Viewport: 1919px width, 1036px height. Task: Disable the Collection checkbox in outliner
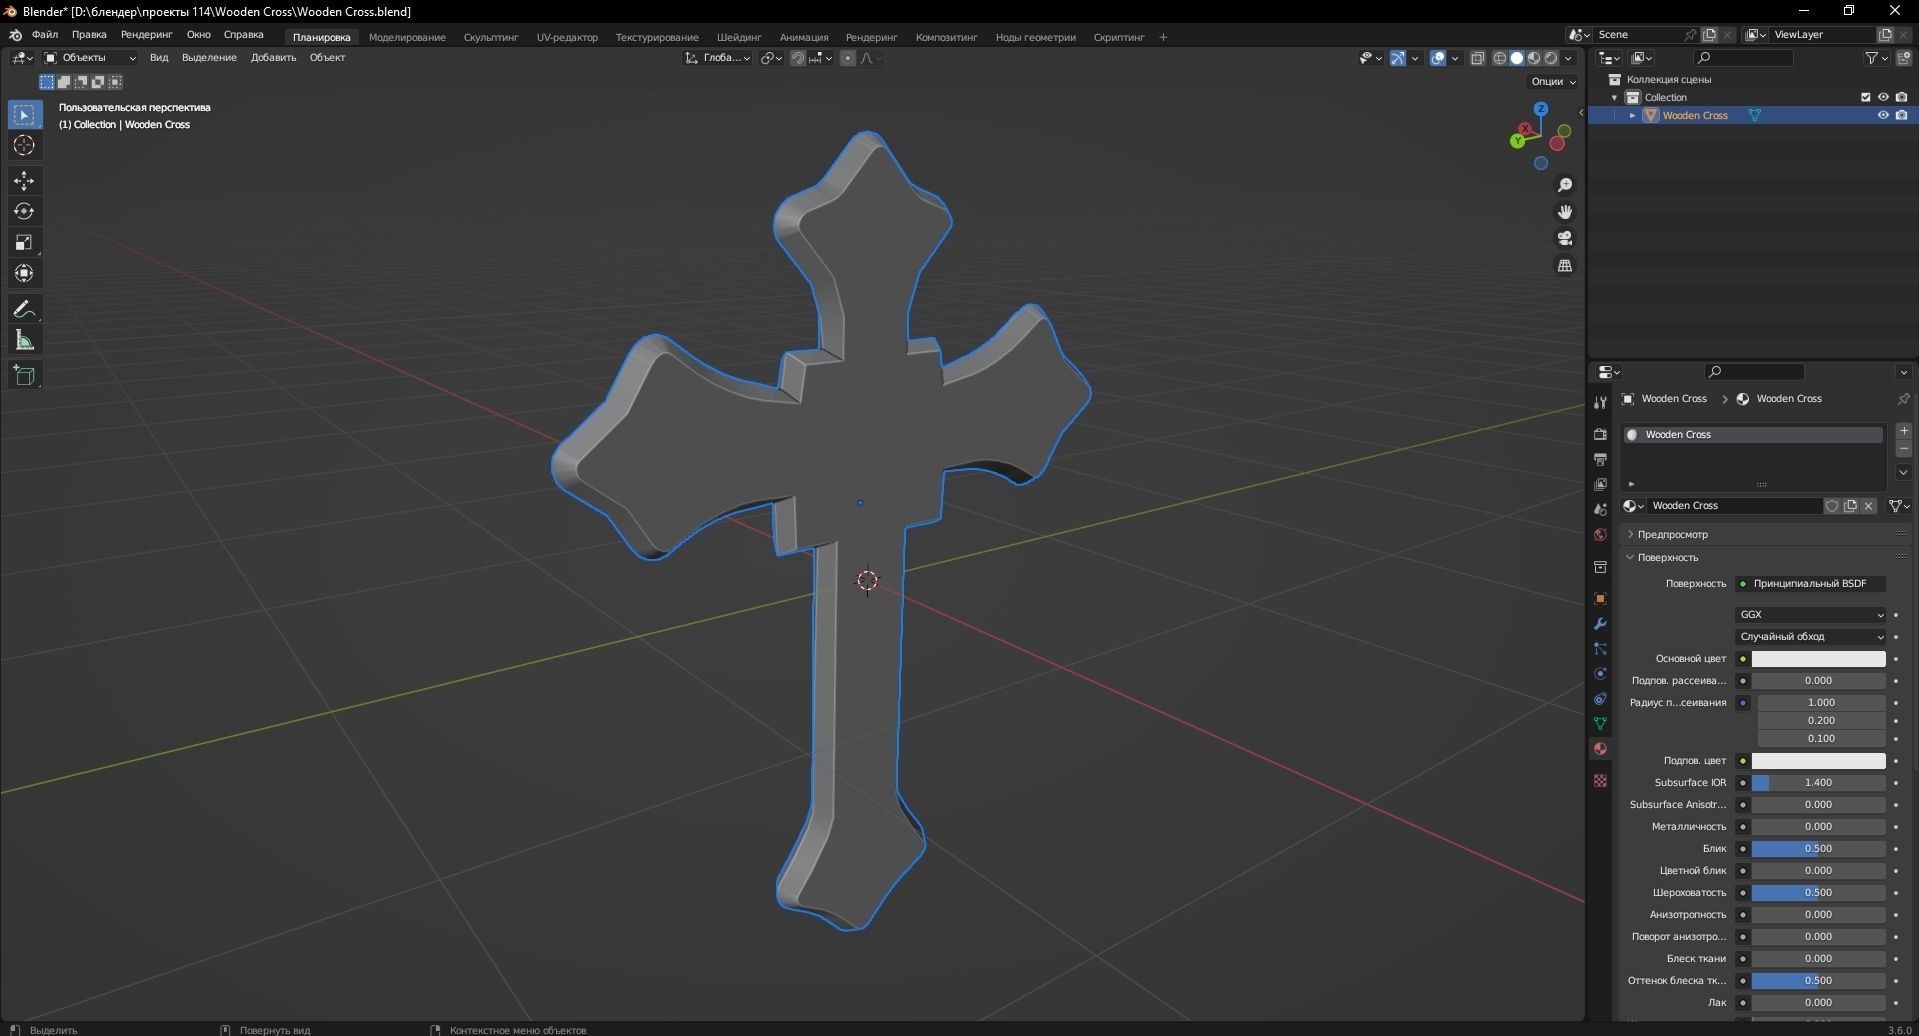point(1866,97)
